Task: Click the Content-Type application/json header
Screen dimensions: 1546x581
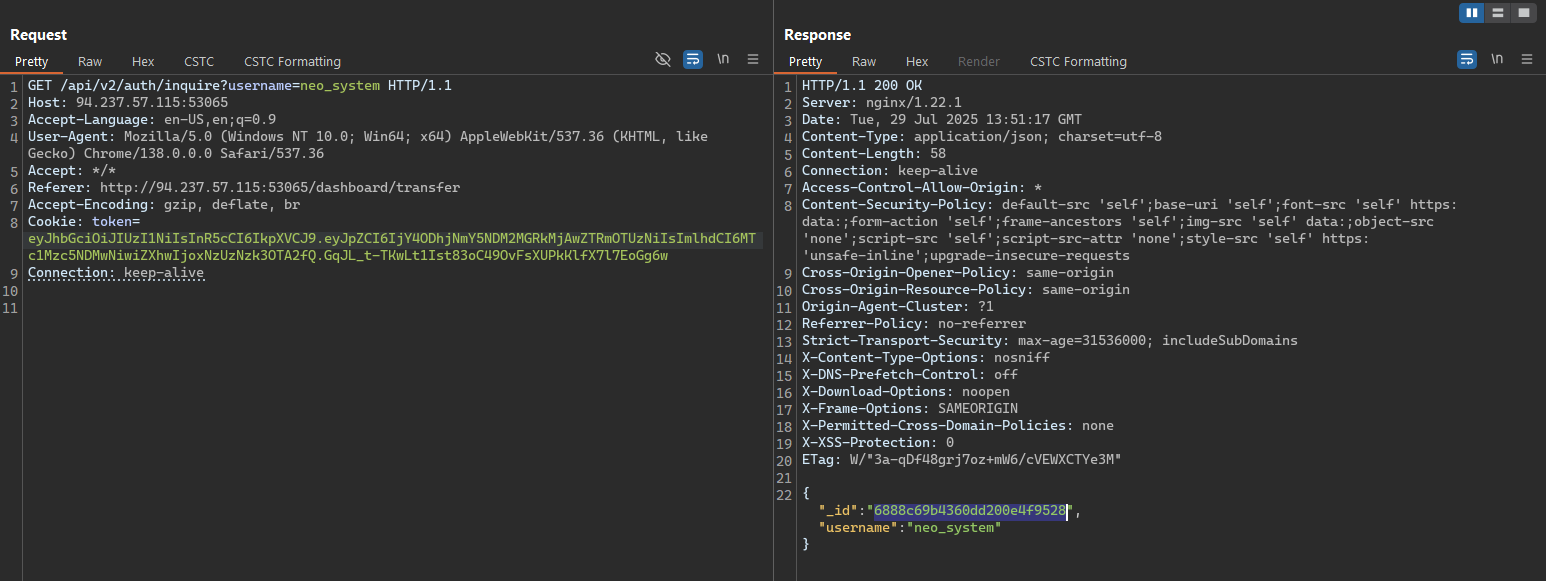Action: pyautogui.click(x=982, y=137)
